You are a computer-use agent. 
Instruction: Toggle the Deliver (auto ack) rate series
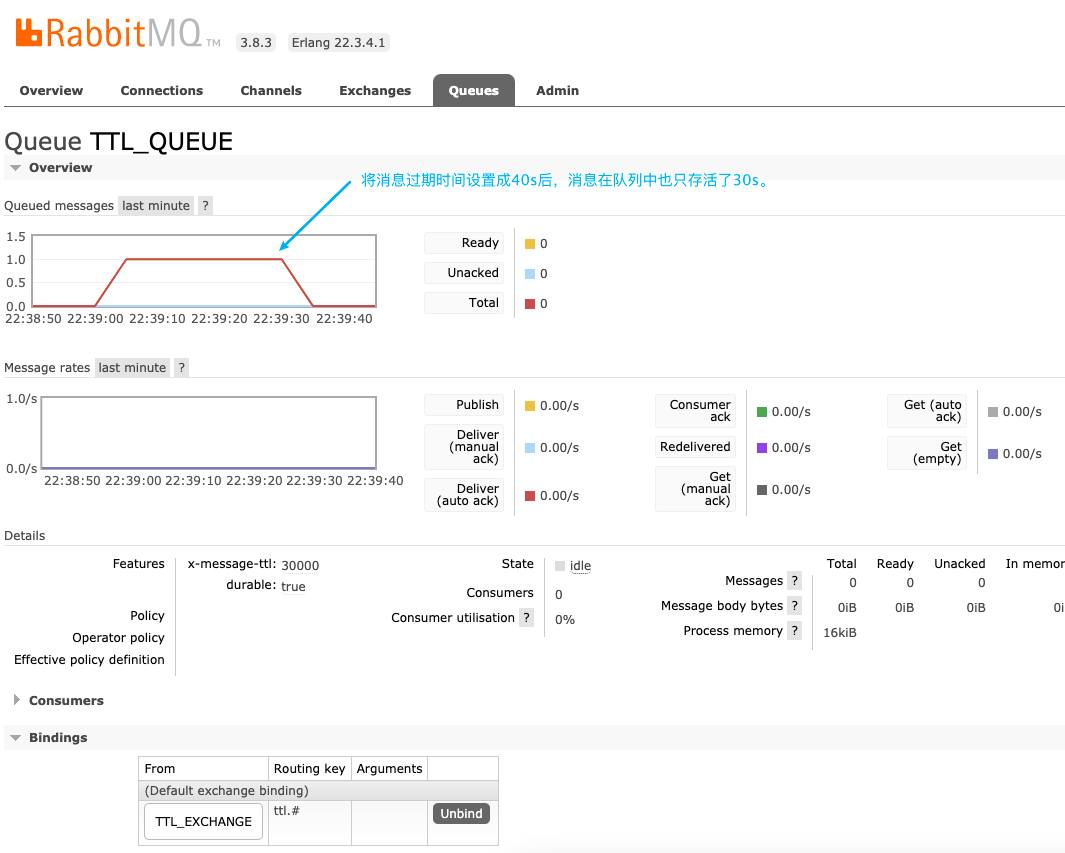[x=465, y=495]
